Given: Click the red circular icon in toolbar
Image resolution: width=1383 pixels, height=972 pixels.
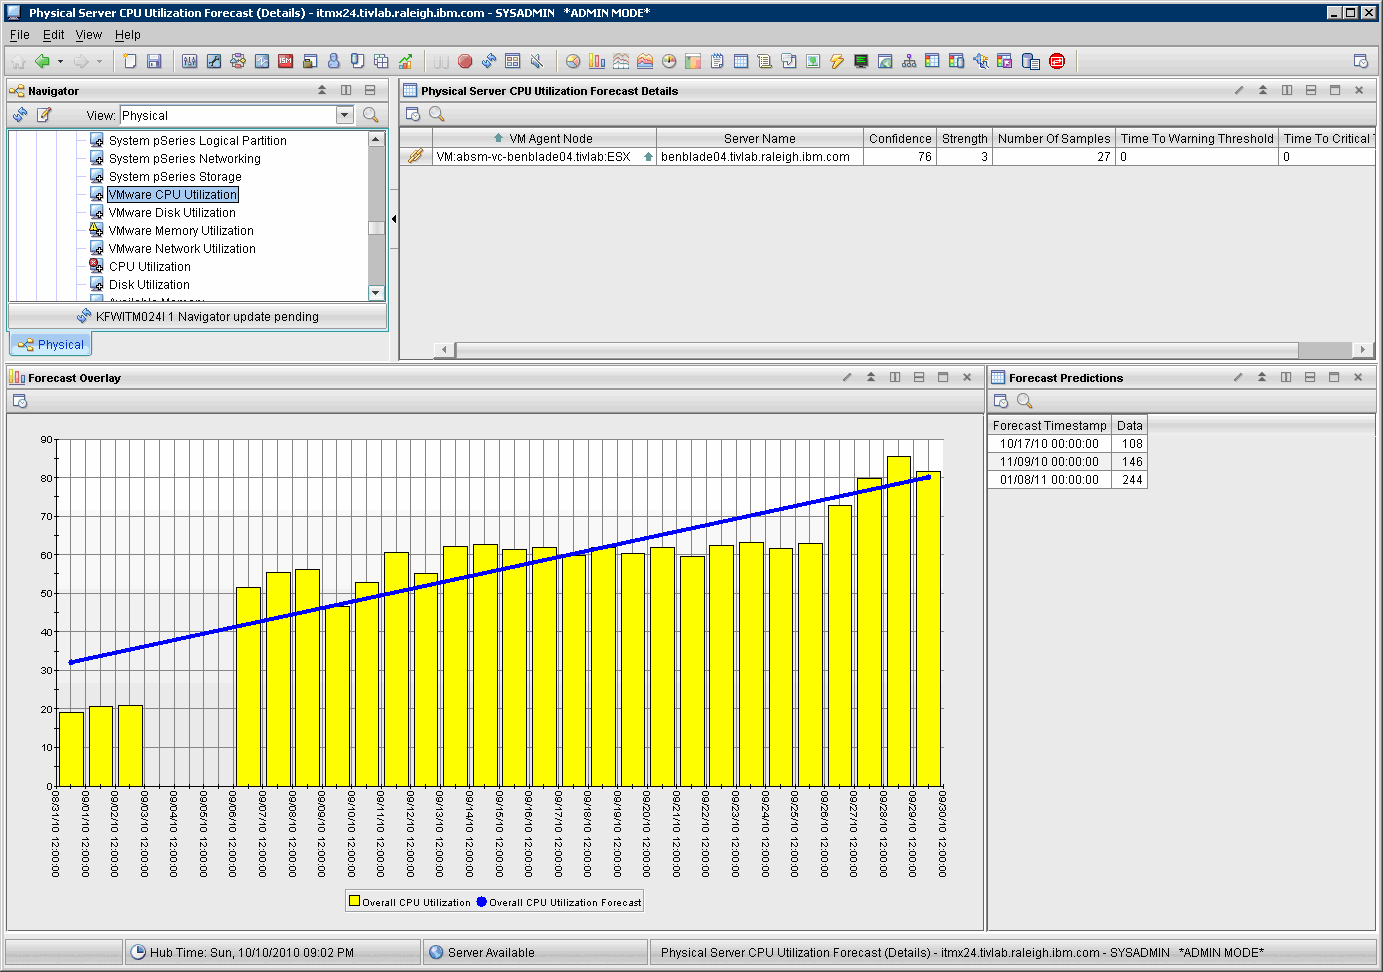Looking at the screenshot, I should (x=1057, y=61).
